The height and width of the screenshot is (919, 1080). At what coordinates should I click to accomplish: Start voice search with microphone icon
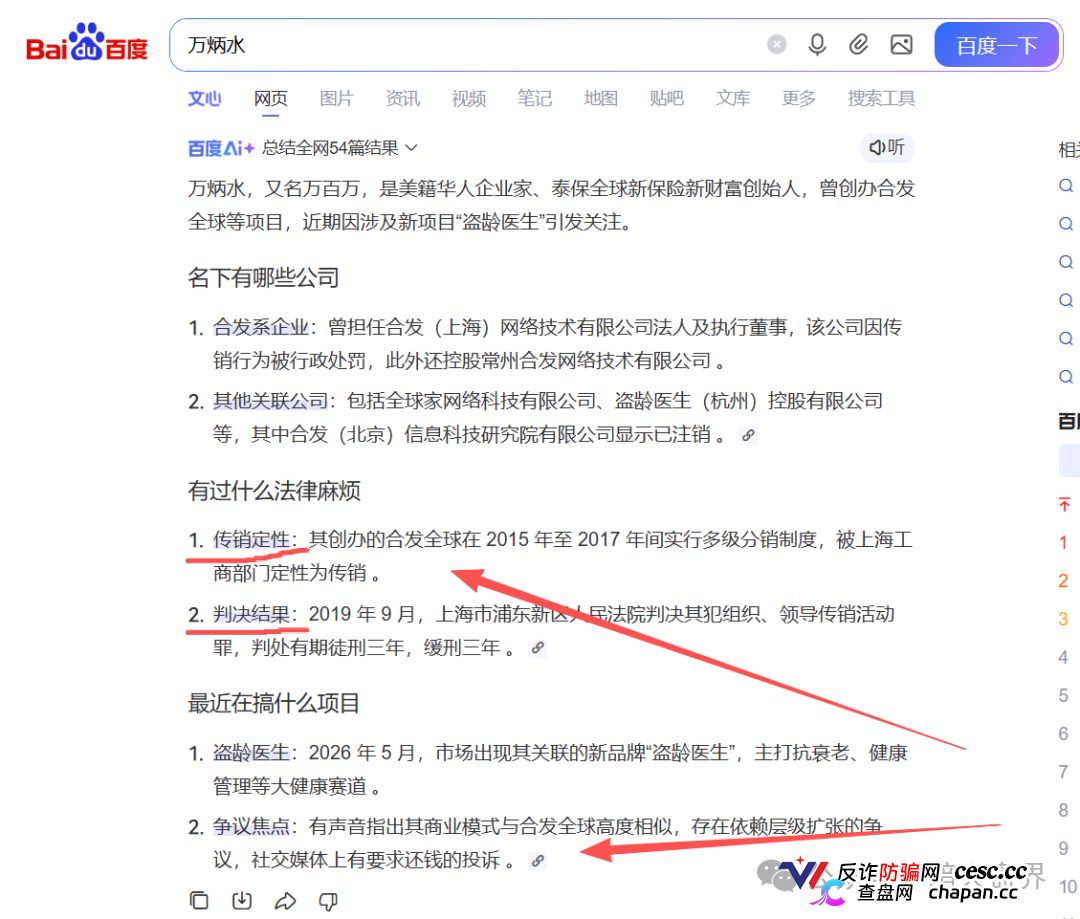pos(817,45)
